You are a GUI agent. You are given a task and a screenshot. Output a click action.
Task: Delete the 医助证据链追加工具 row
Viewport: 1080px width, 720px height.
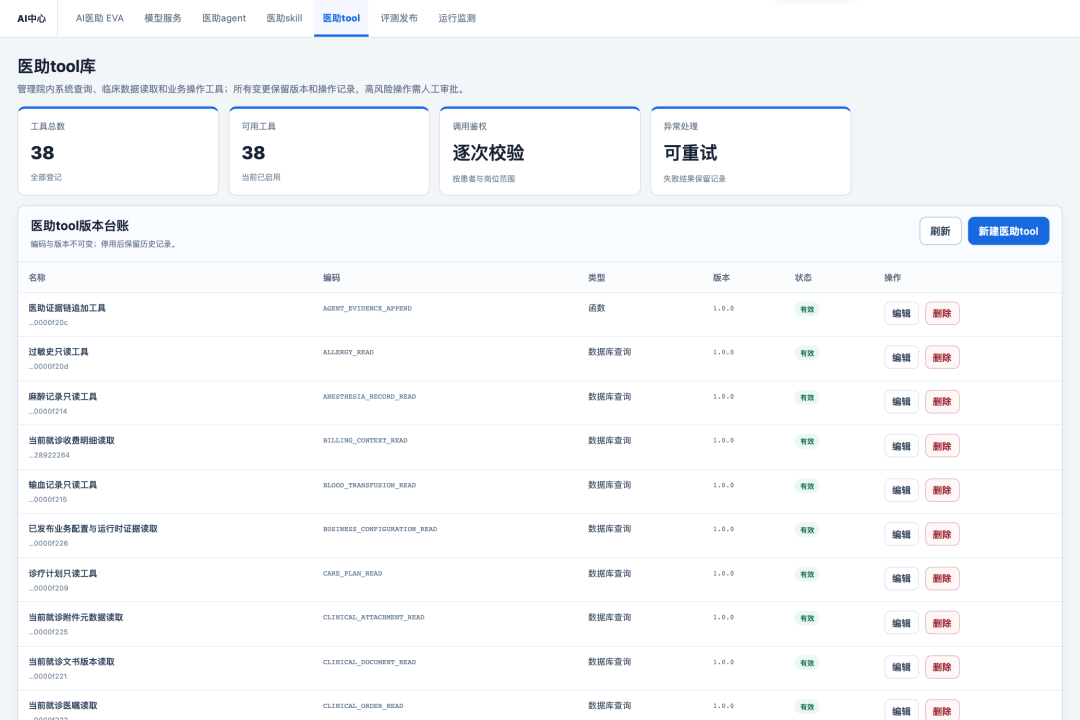[942, 313]
